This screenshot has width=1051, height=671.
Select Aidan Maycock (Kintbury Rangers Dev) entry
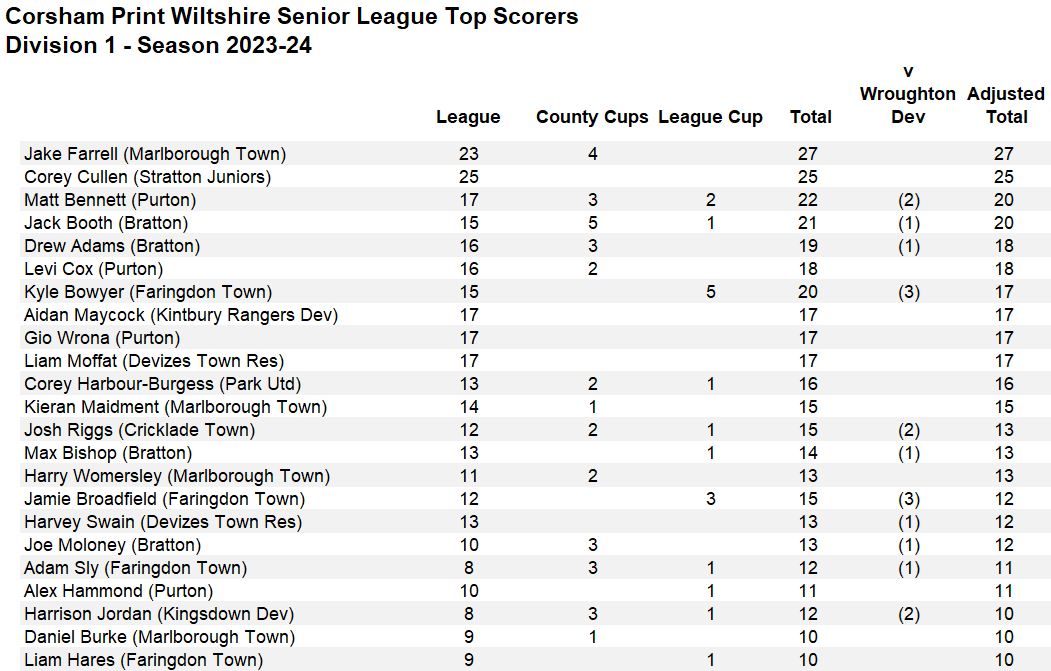(181, 315)
